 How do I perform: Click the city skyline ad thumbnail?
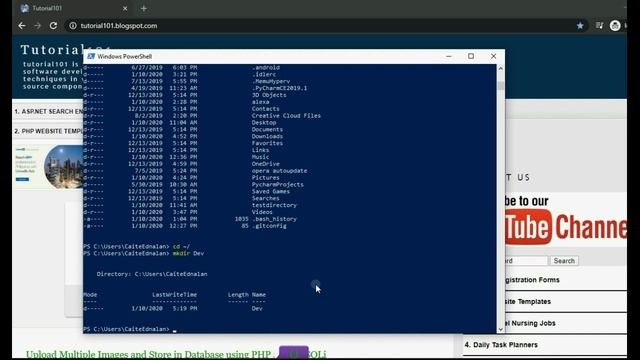coord(64,167)
